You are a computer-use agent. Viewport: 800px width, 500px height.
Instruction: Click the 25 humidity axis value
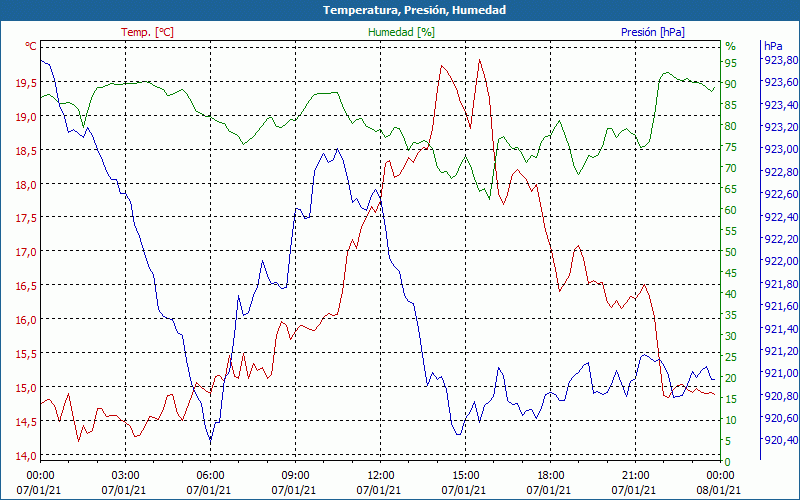pyautogui.click(x=731, y=357)
